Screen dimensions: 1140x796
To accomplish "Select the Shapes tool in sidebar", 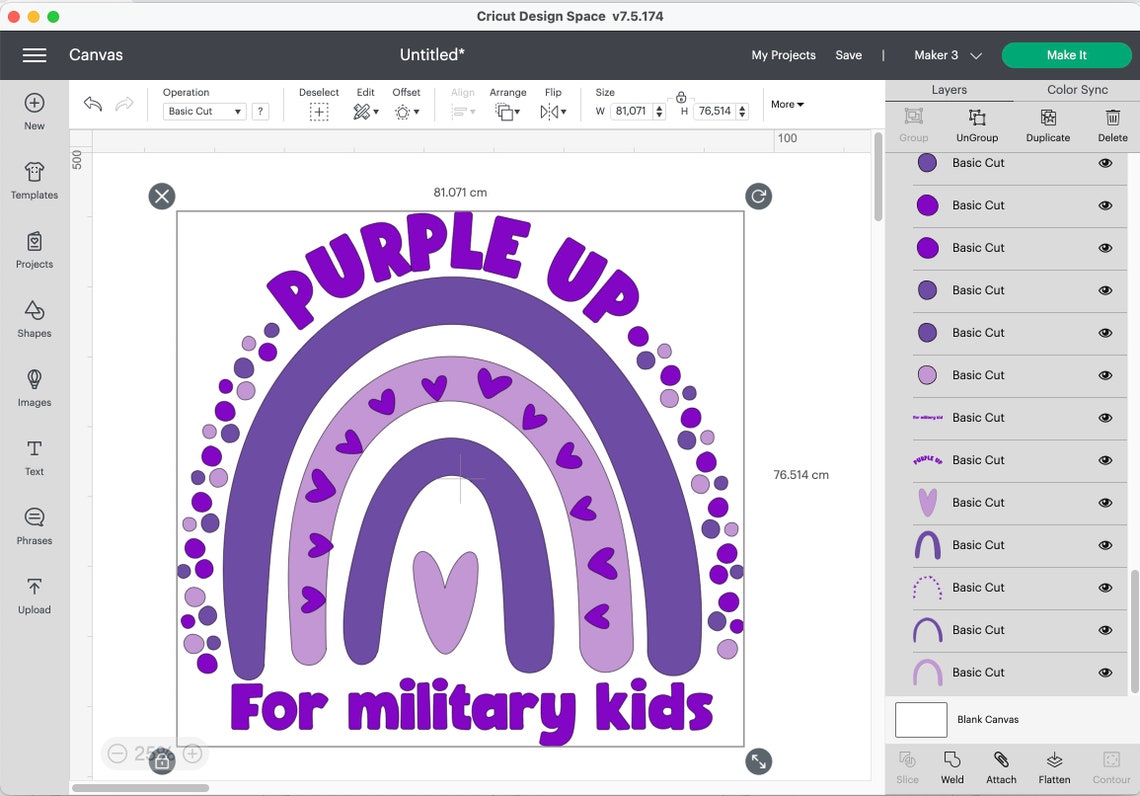I will coord(34,320).
